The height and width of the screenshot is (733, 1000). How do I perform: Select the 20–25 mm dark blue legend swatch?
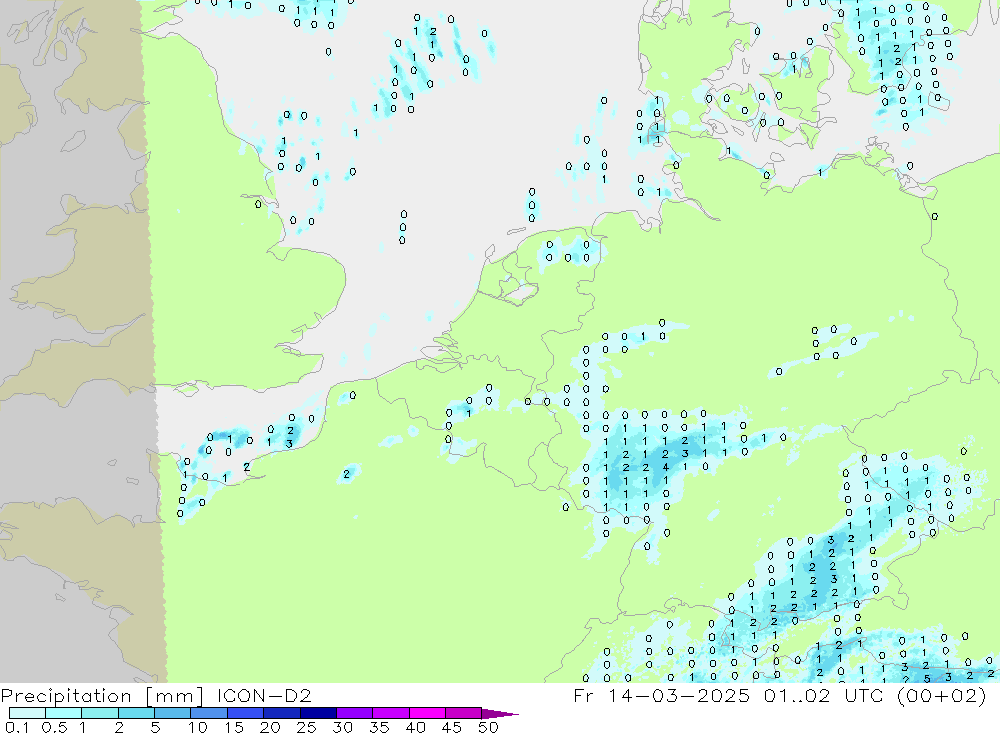(x=281, y=713)
